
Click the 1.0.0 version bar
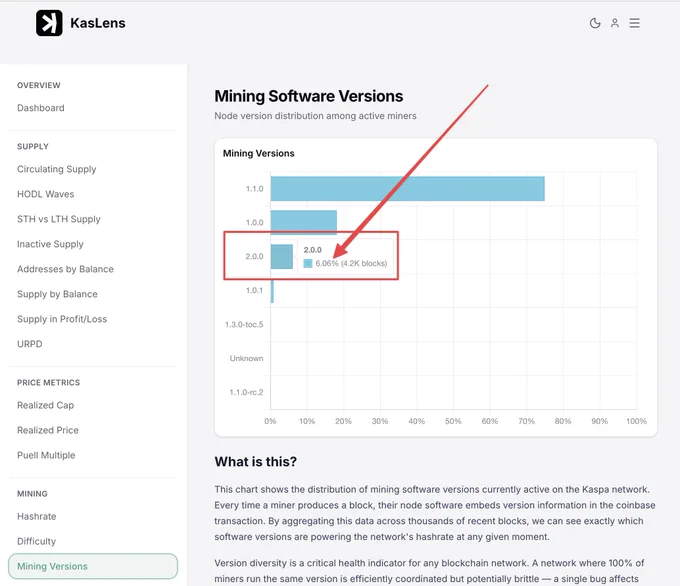(304, 223)
